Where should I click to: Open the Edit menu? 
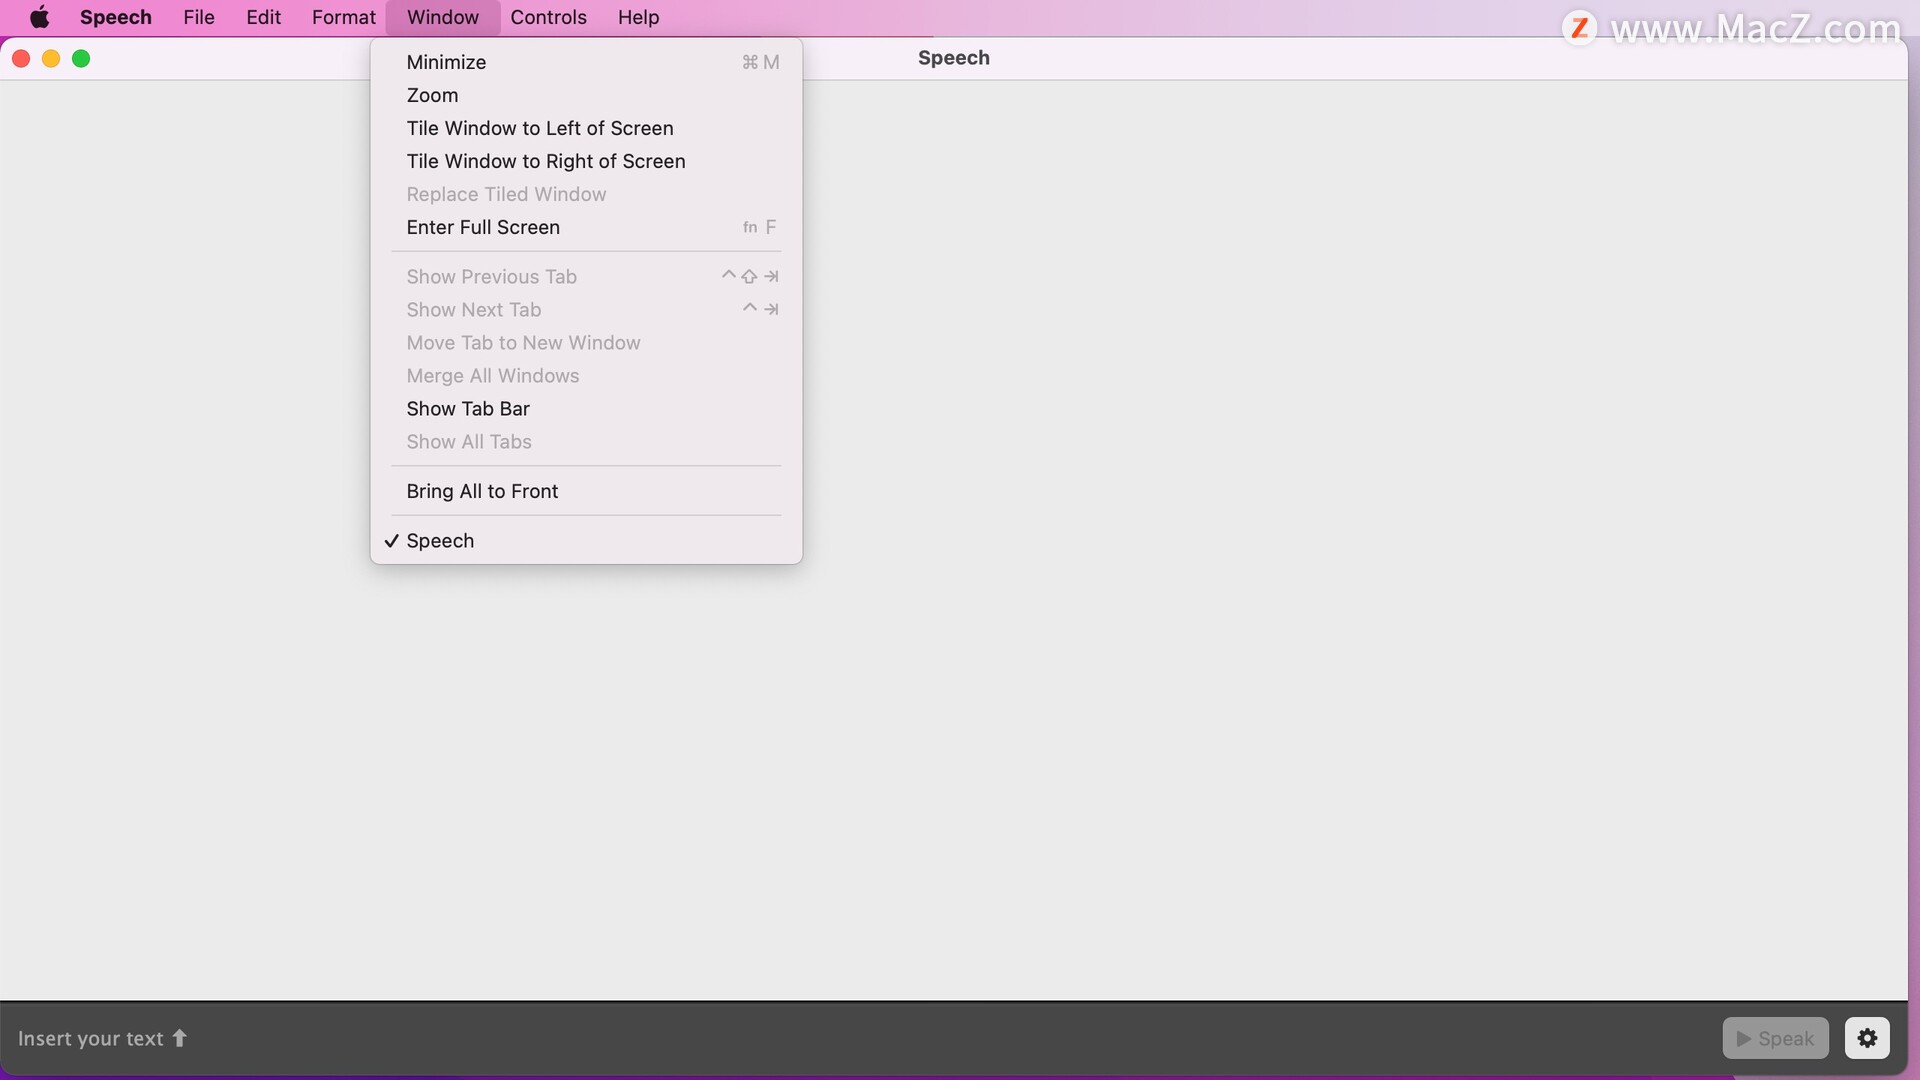pyautogui.click(x=264, y=17)
